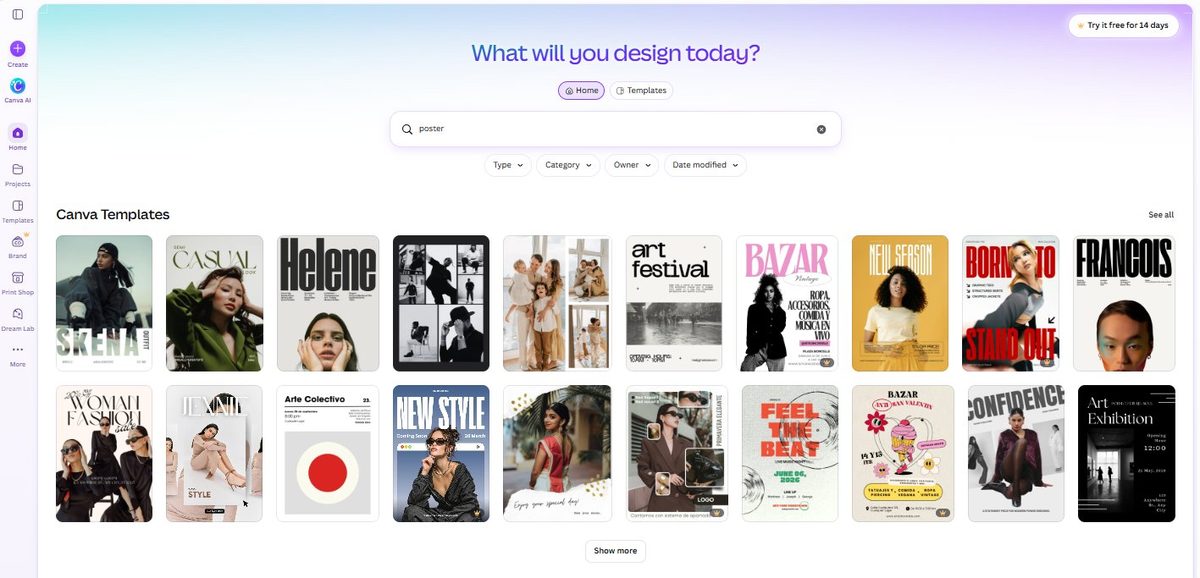Image resolution: width=1200 pixels, height=578 pixels.
Task: Expand the Type filter dropdown
Action: [508, 165]
